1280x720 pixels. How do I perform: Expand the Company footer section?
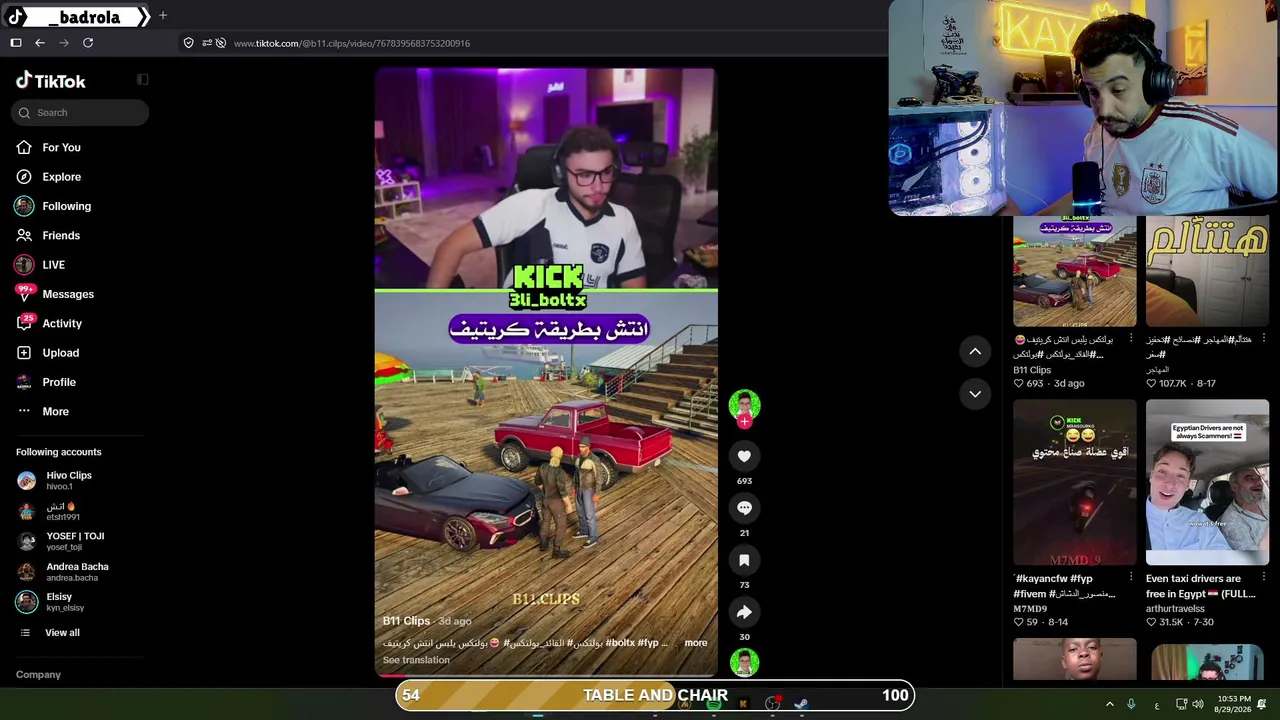(38, 675)
